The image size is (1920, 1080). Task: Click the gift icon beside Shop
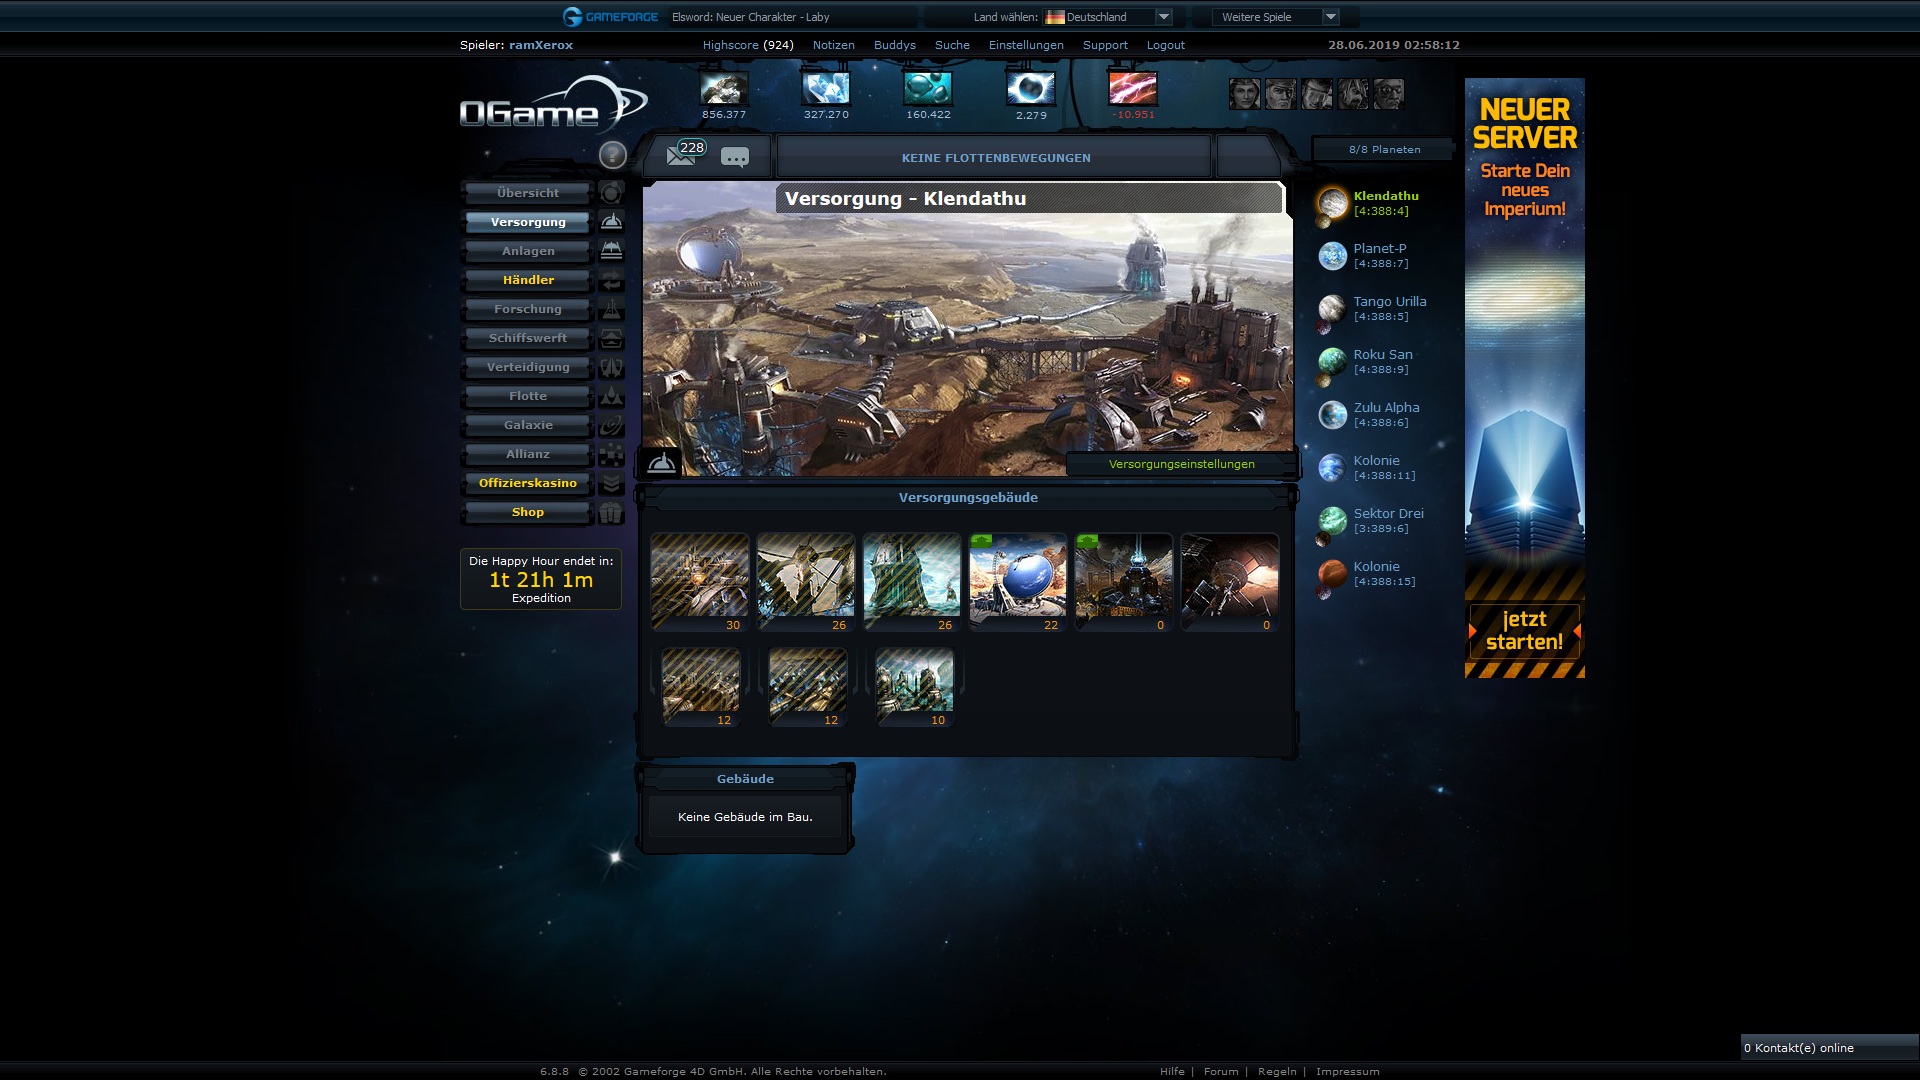point(611,512)
